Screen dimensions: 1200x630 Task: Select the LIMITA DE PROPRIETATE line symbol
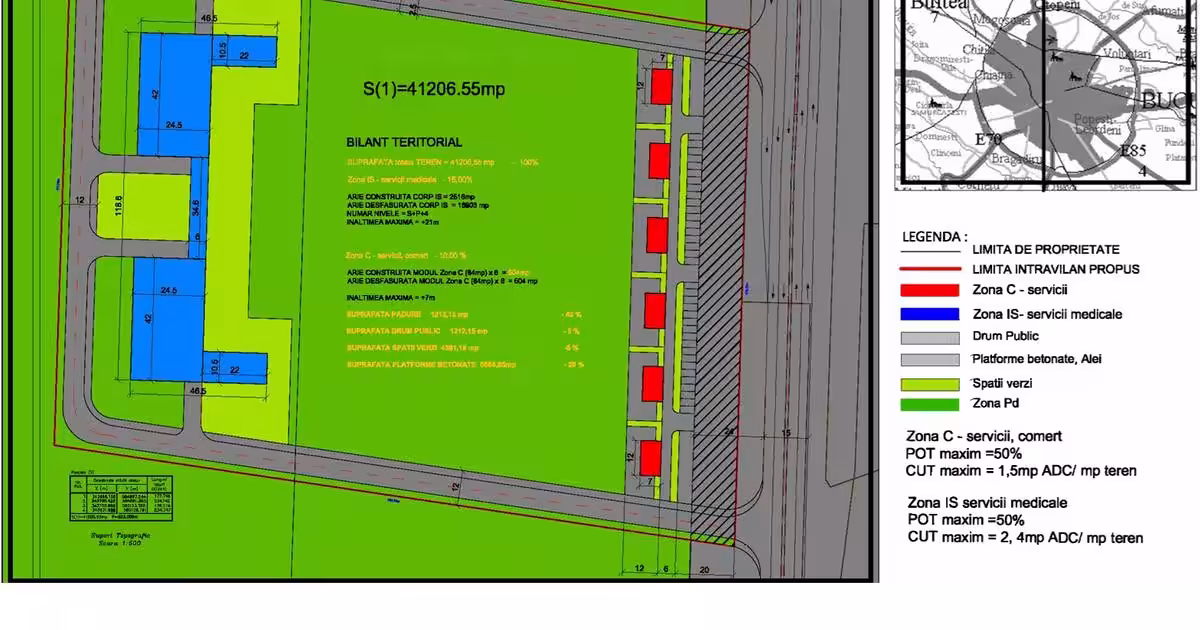[930, 249]
